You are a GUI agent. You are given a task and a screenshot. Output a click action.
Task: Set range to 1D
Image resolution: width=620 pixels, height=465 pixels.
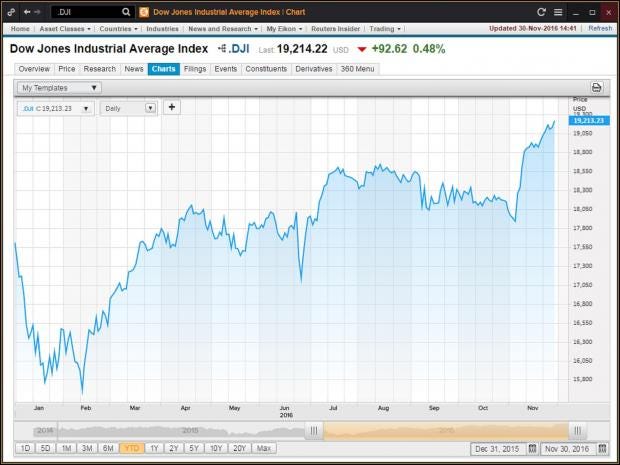coord(25,448)
